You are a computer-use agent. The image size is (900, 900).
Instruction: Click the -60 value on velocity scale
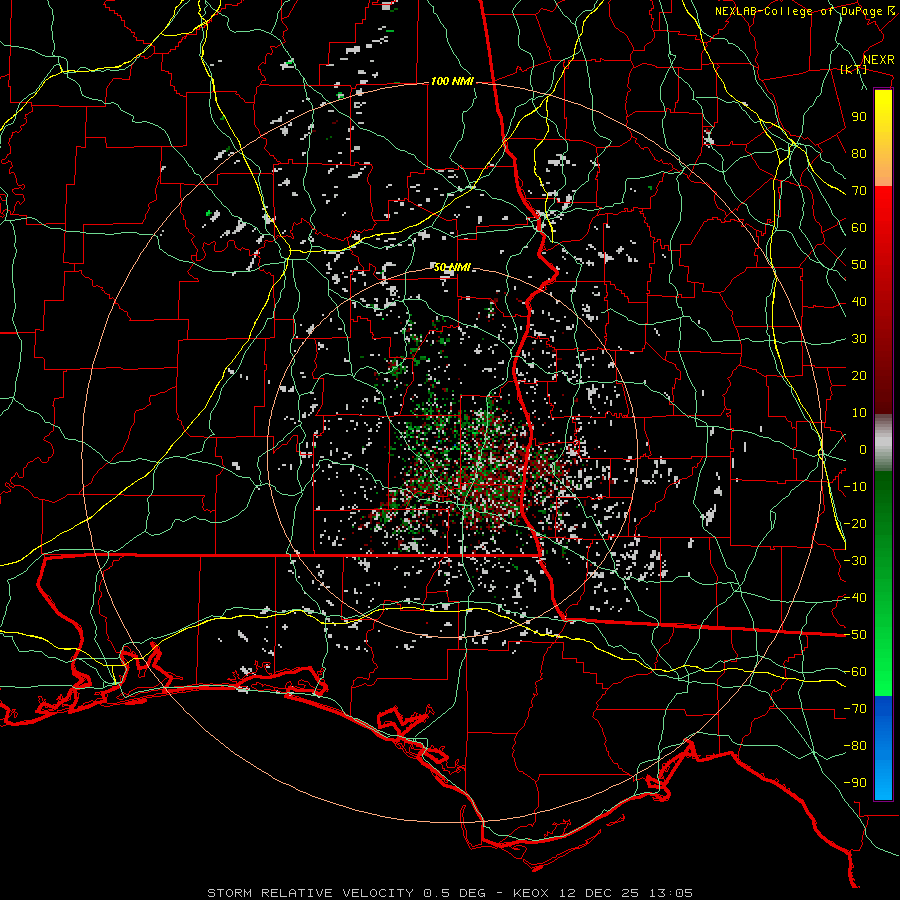pyautogui.click(x=855, y=672)
